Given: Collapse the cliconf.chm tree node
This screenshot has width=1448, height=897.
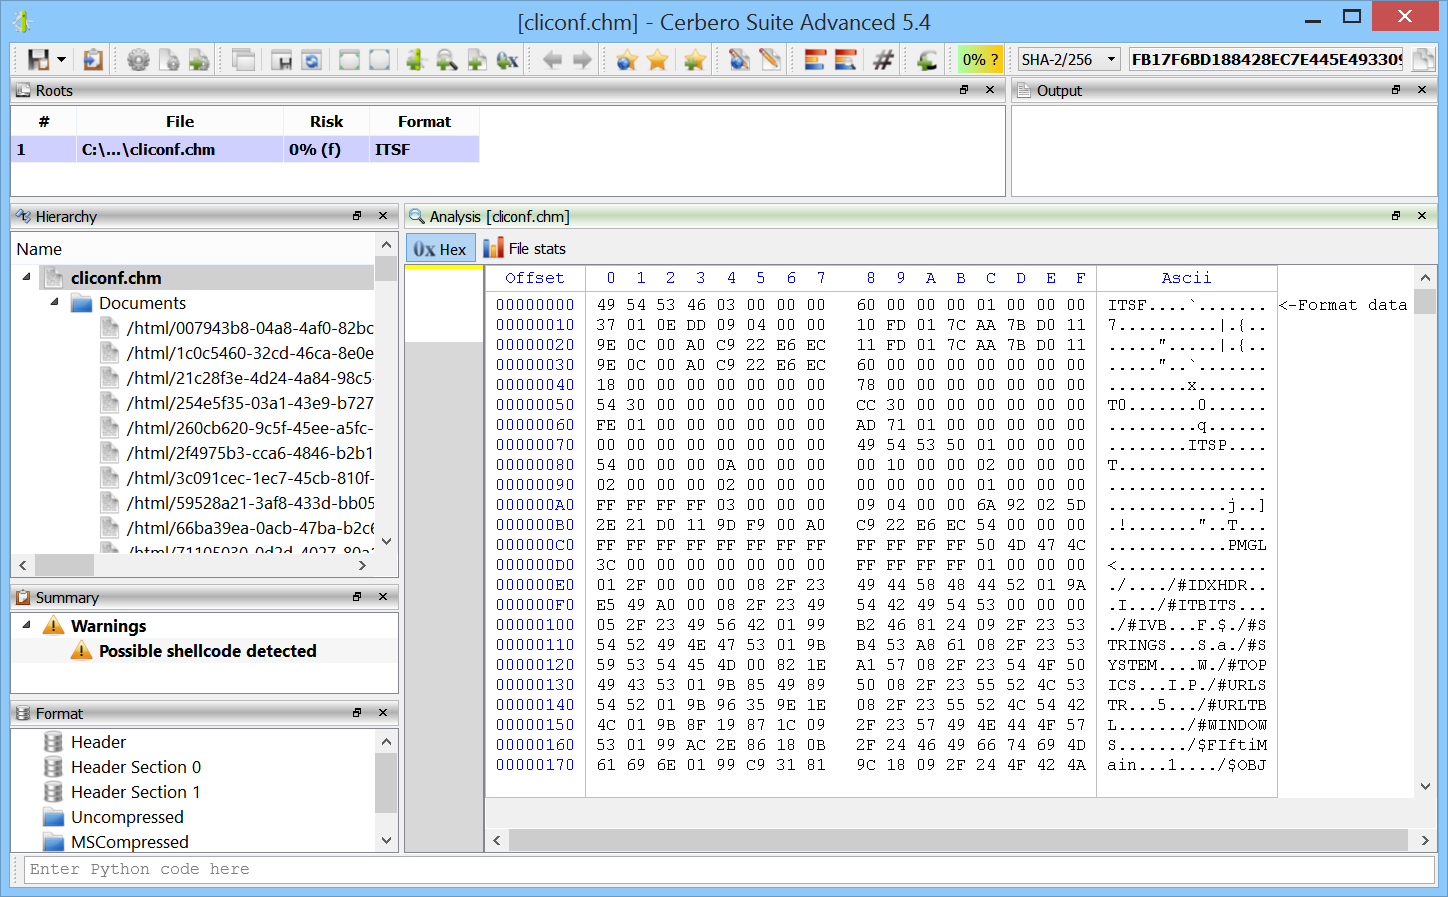Looking at the screenshot, I should [26, 277].
